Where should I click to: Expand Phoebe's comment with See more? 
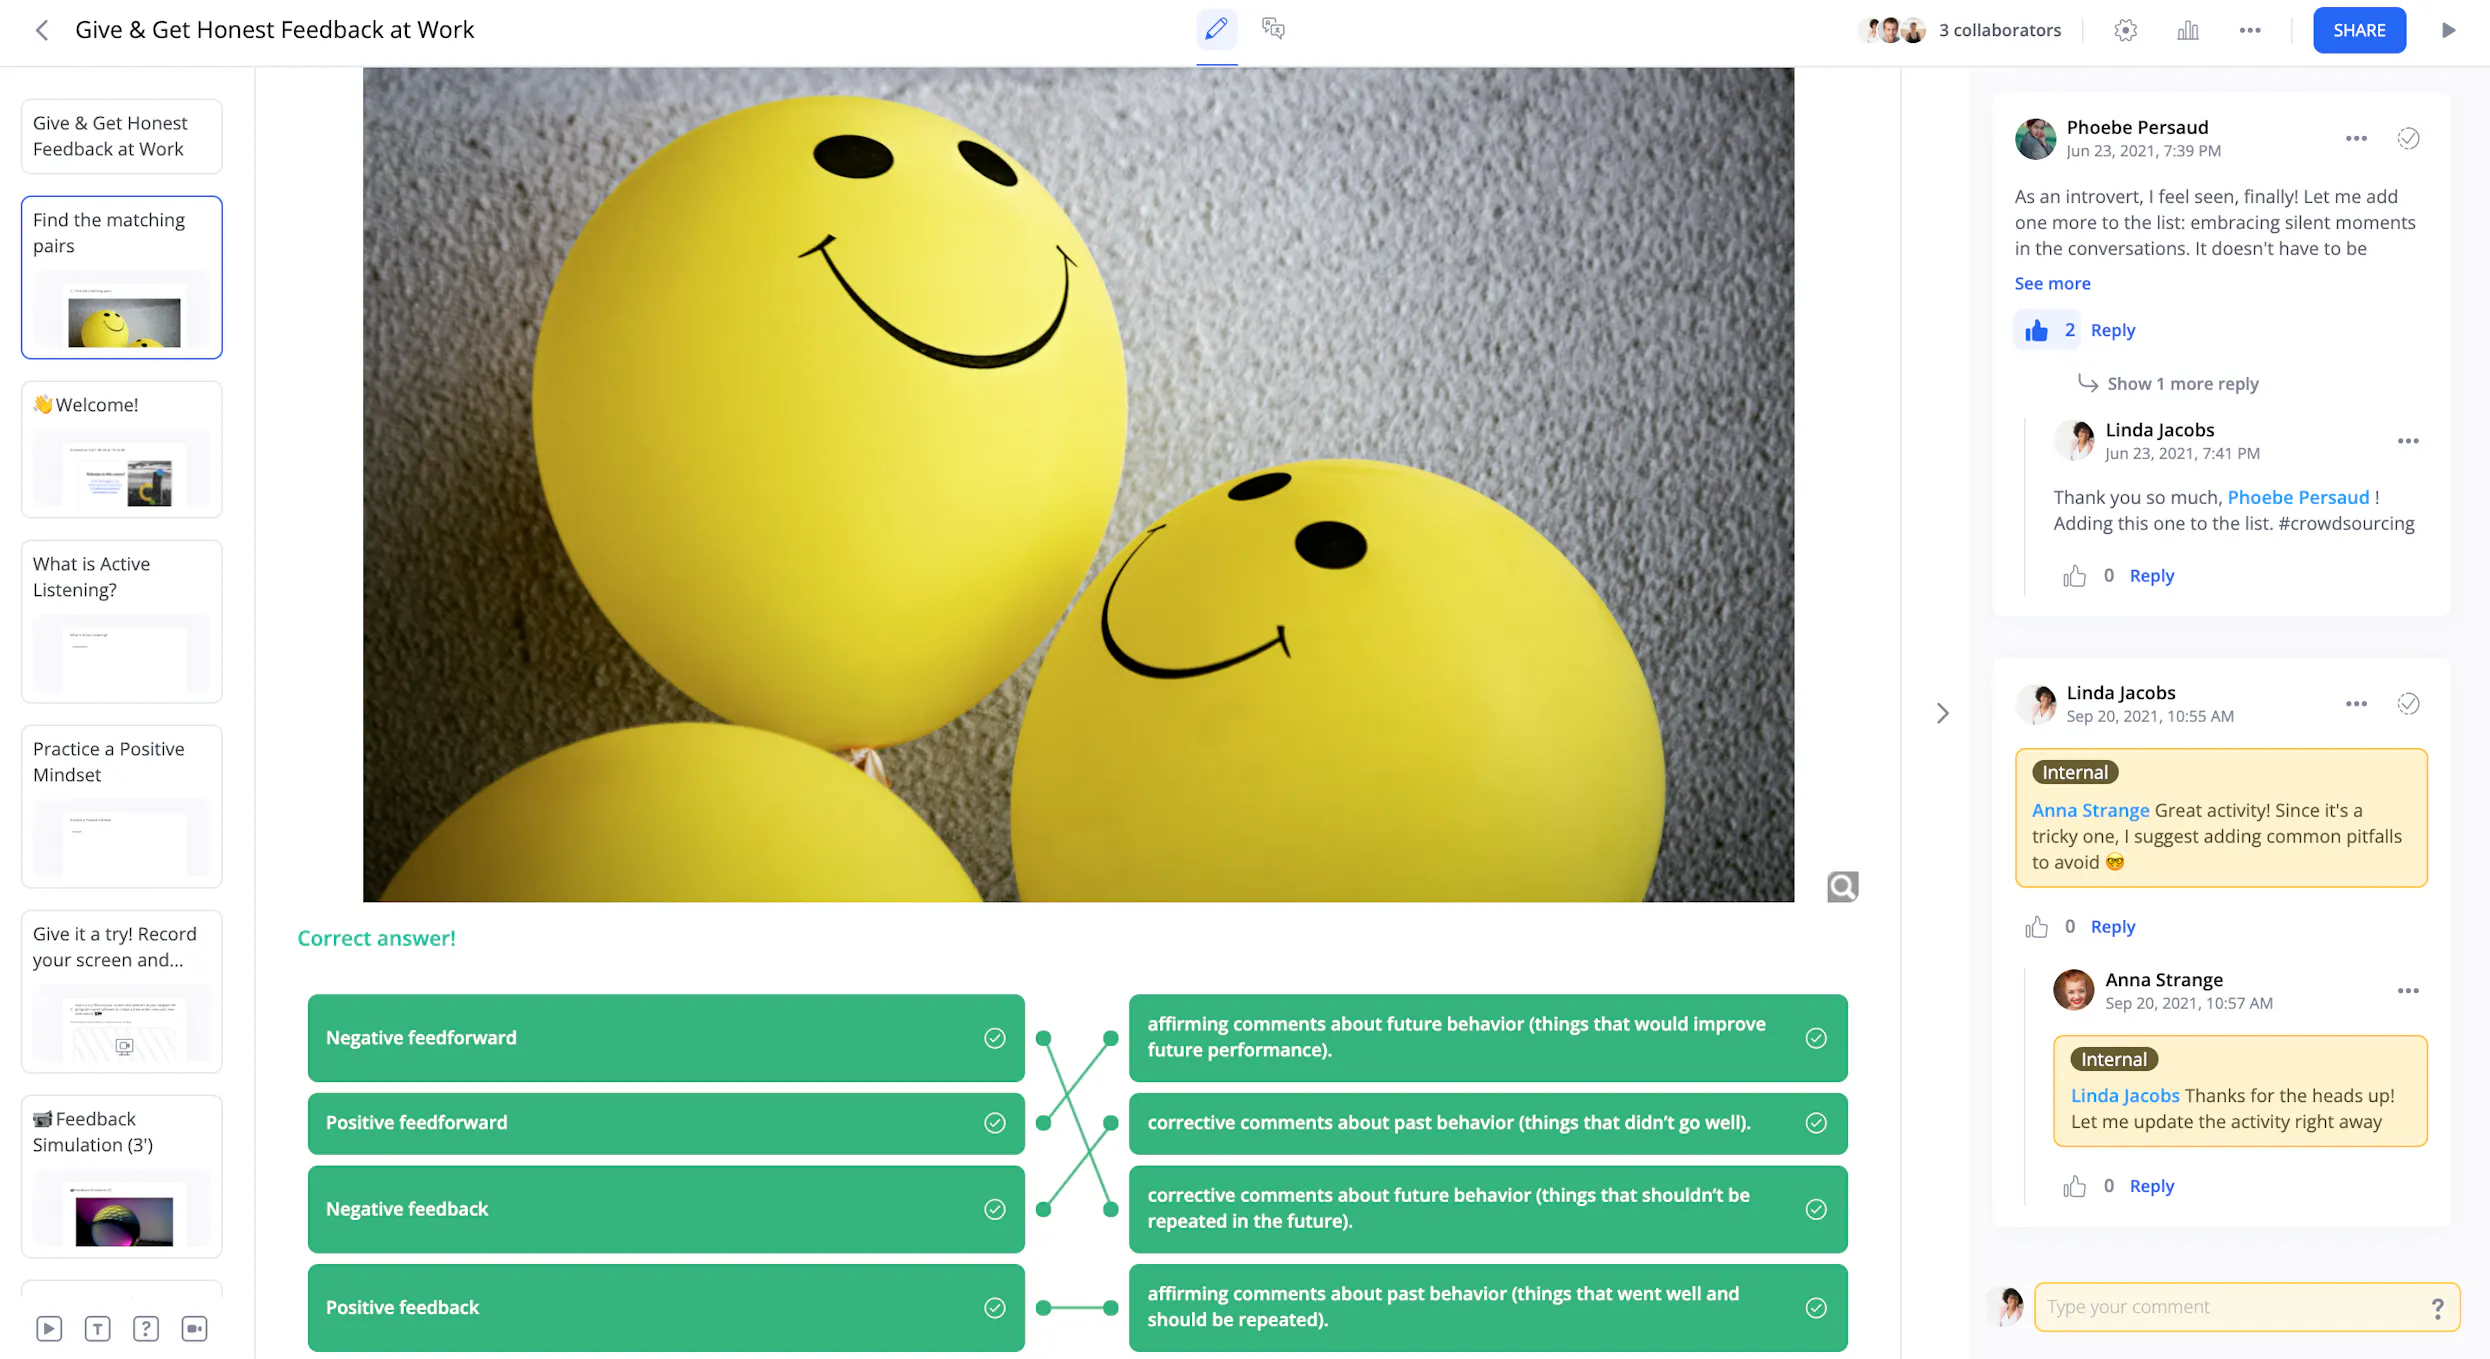click(x=2052, y=283)
